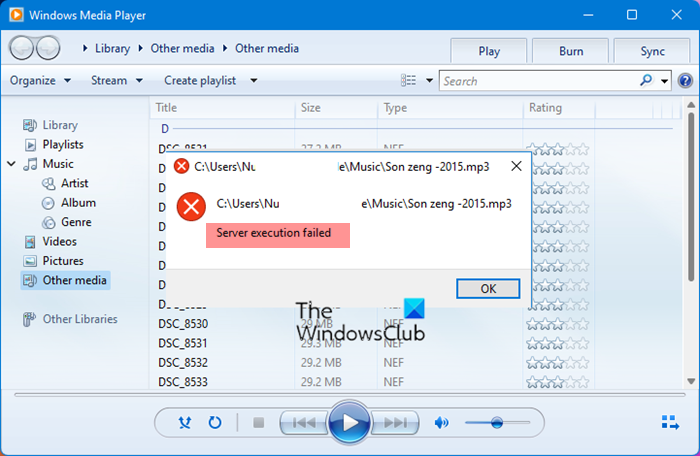The image size is (700, 456).
Task: Select Other media in the navigation pane
Action: pos(65,280)
